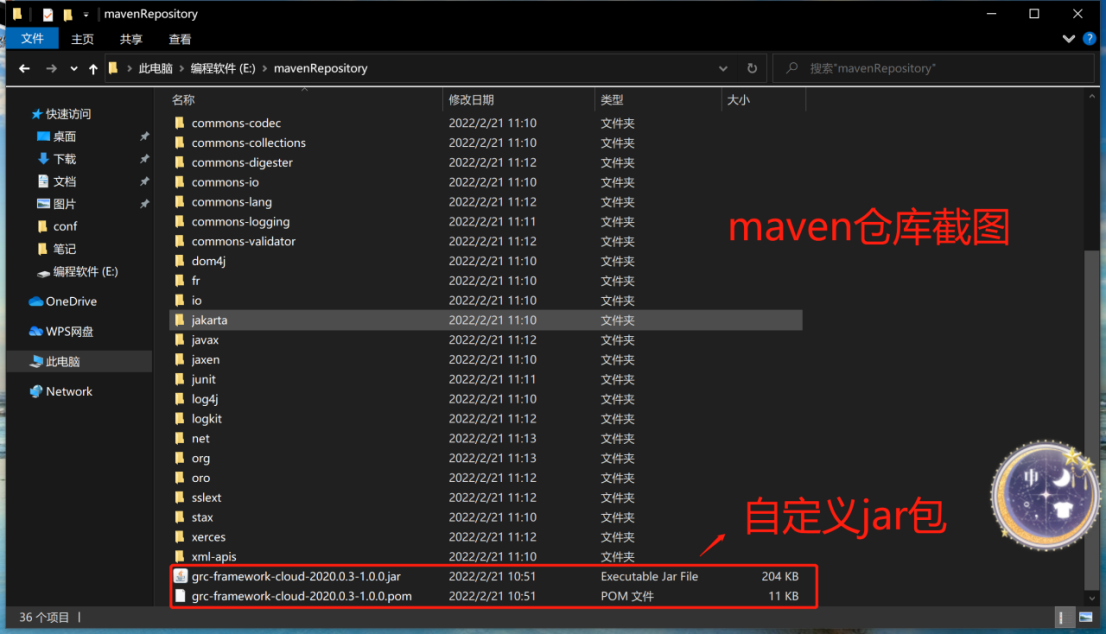Open 文档 in the sidebar

[x=64, y=181]
